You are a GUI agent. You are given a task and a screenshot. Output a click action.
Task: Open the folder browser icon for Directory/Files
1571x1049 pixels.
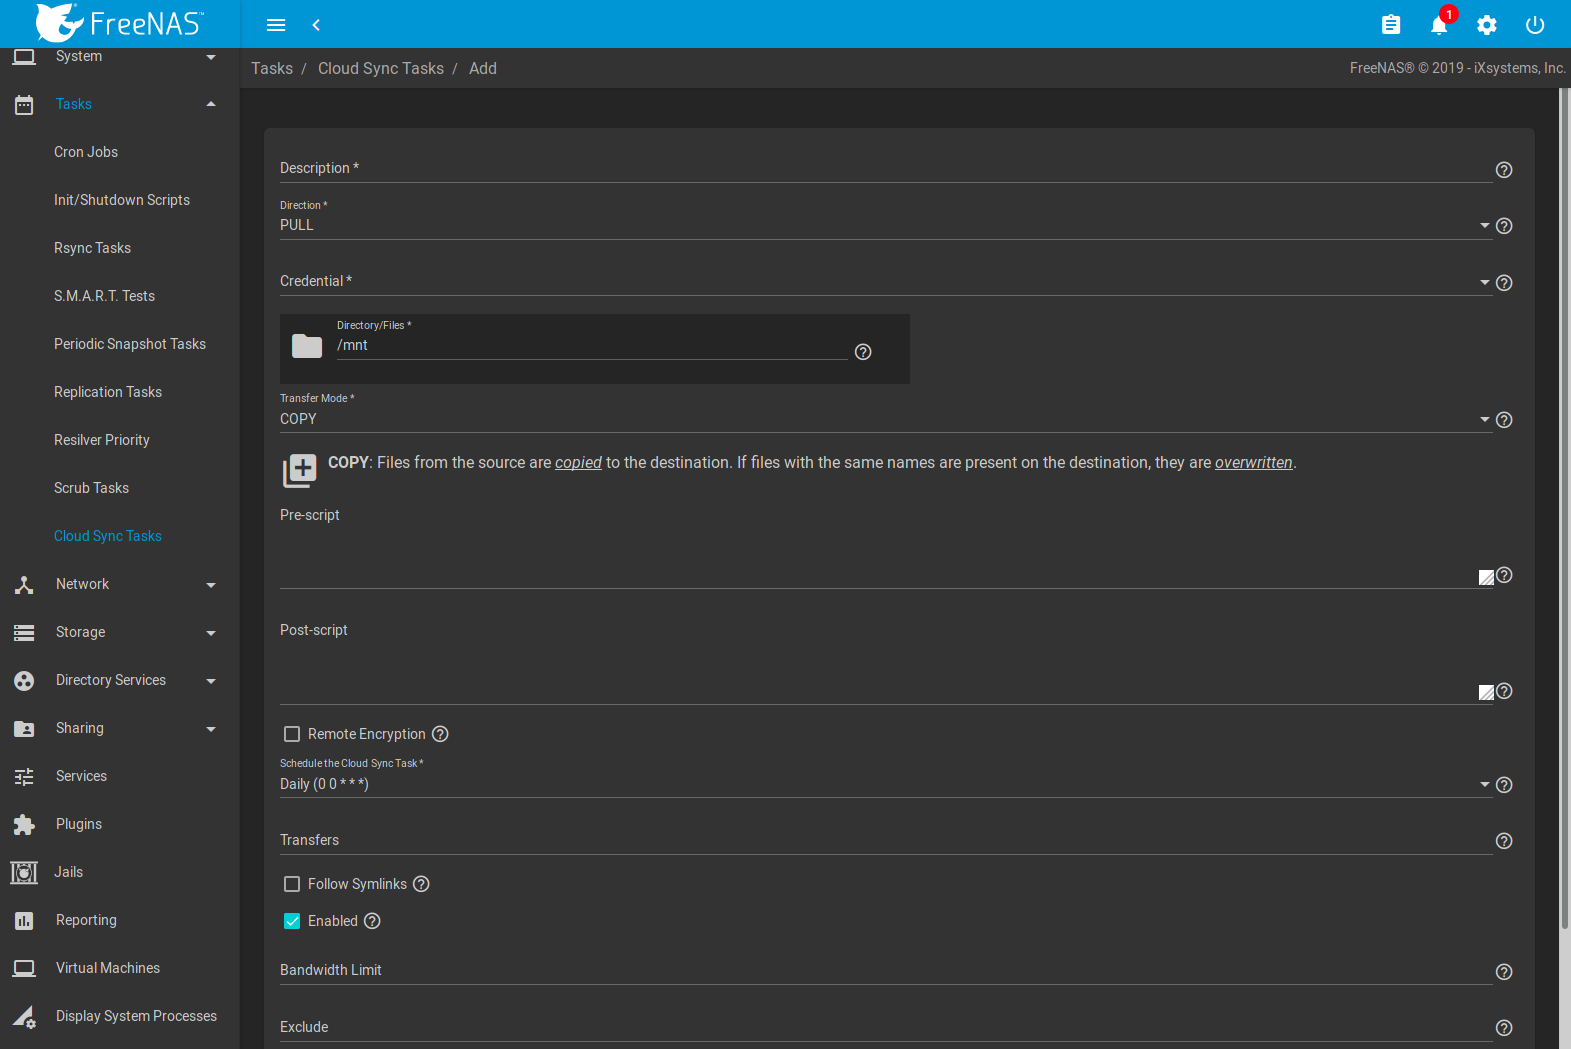[307, 346]
